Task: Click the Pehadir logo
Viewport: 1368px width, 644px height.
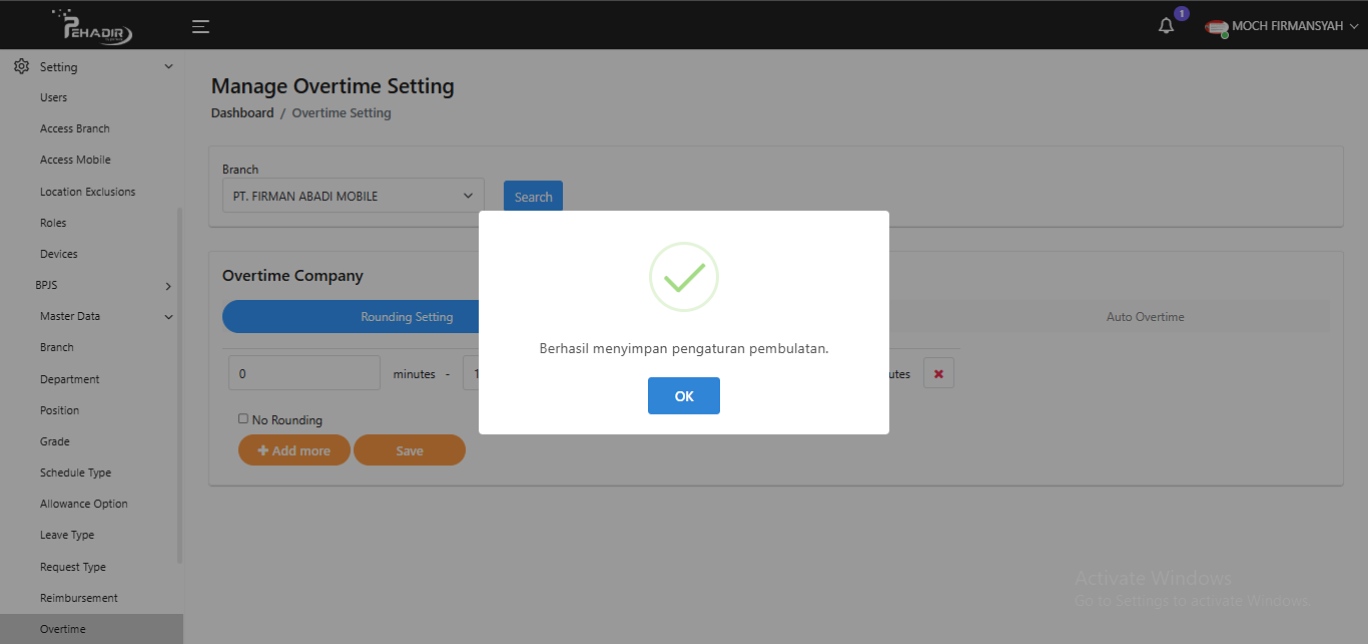Action: 97,26
